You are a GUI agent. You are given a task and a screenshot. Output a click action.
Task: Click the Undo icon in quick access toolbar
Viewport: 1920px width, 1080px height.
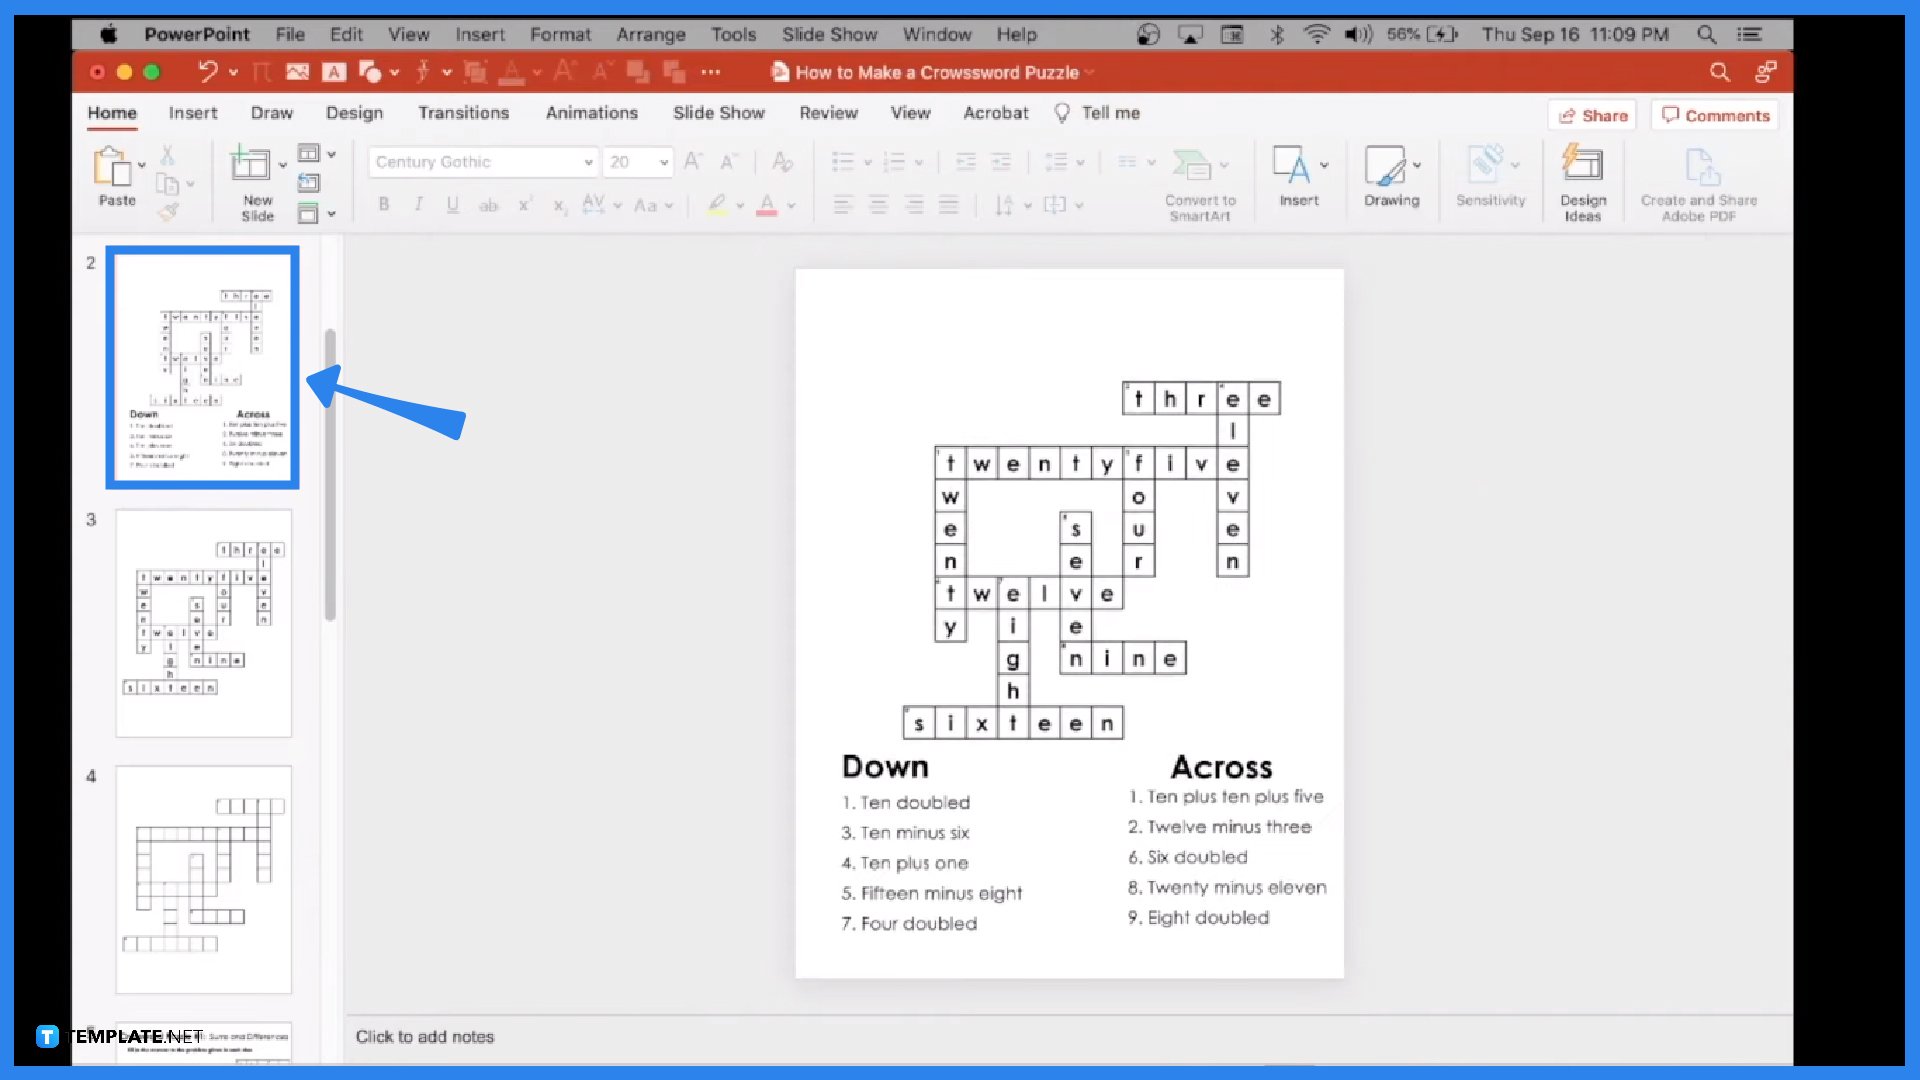(207, 73)
